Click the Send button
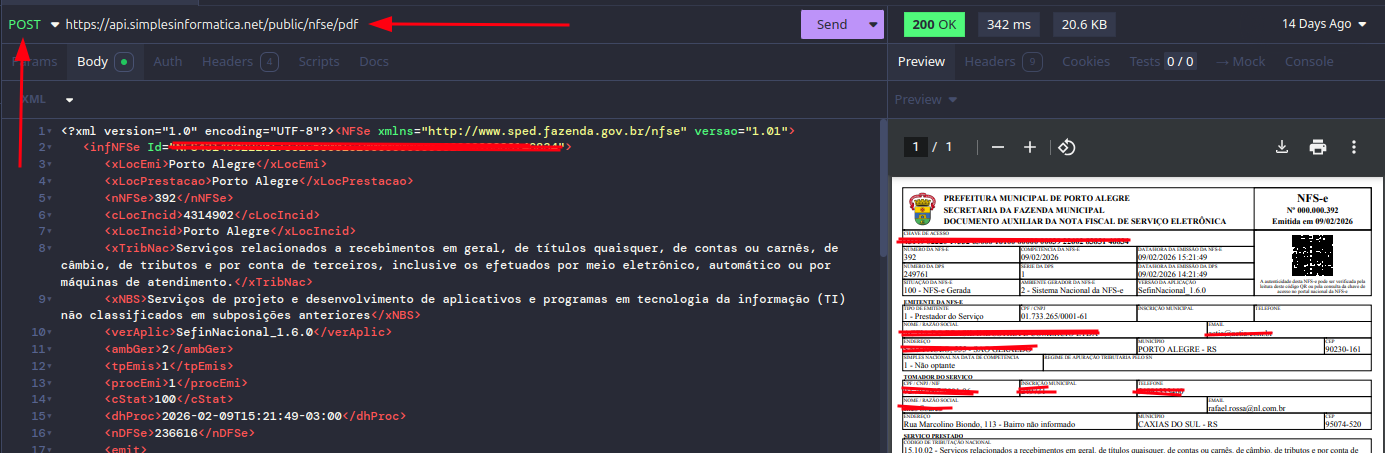 coord(831,24)
